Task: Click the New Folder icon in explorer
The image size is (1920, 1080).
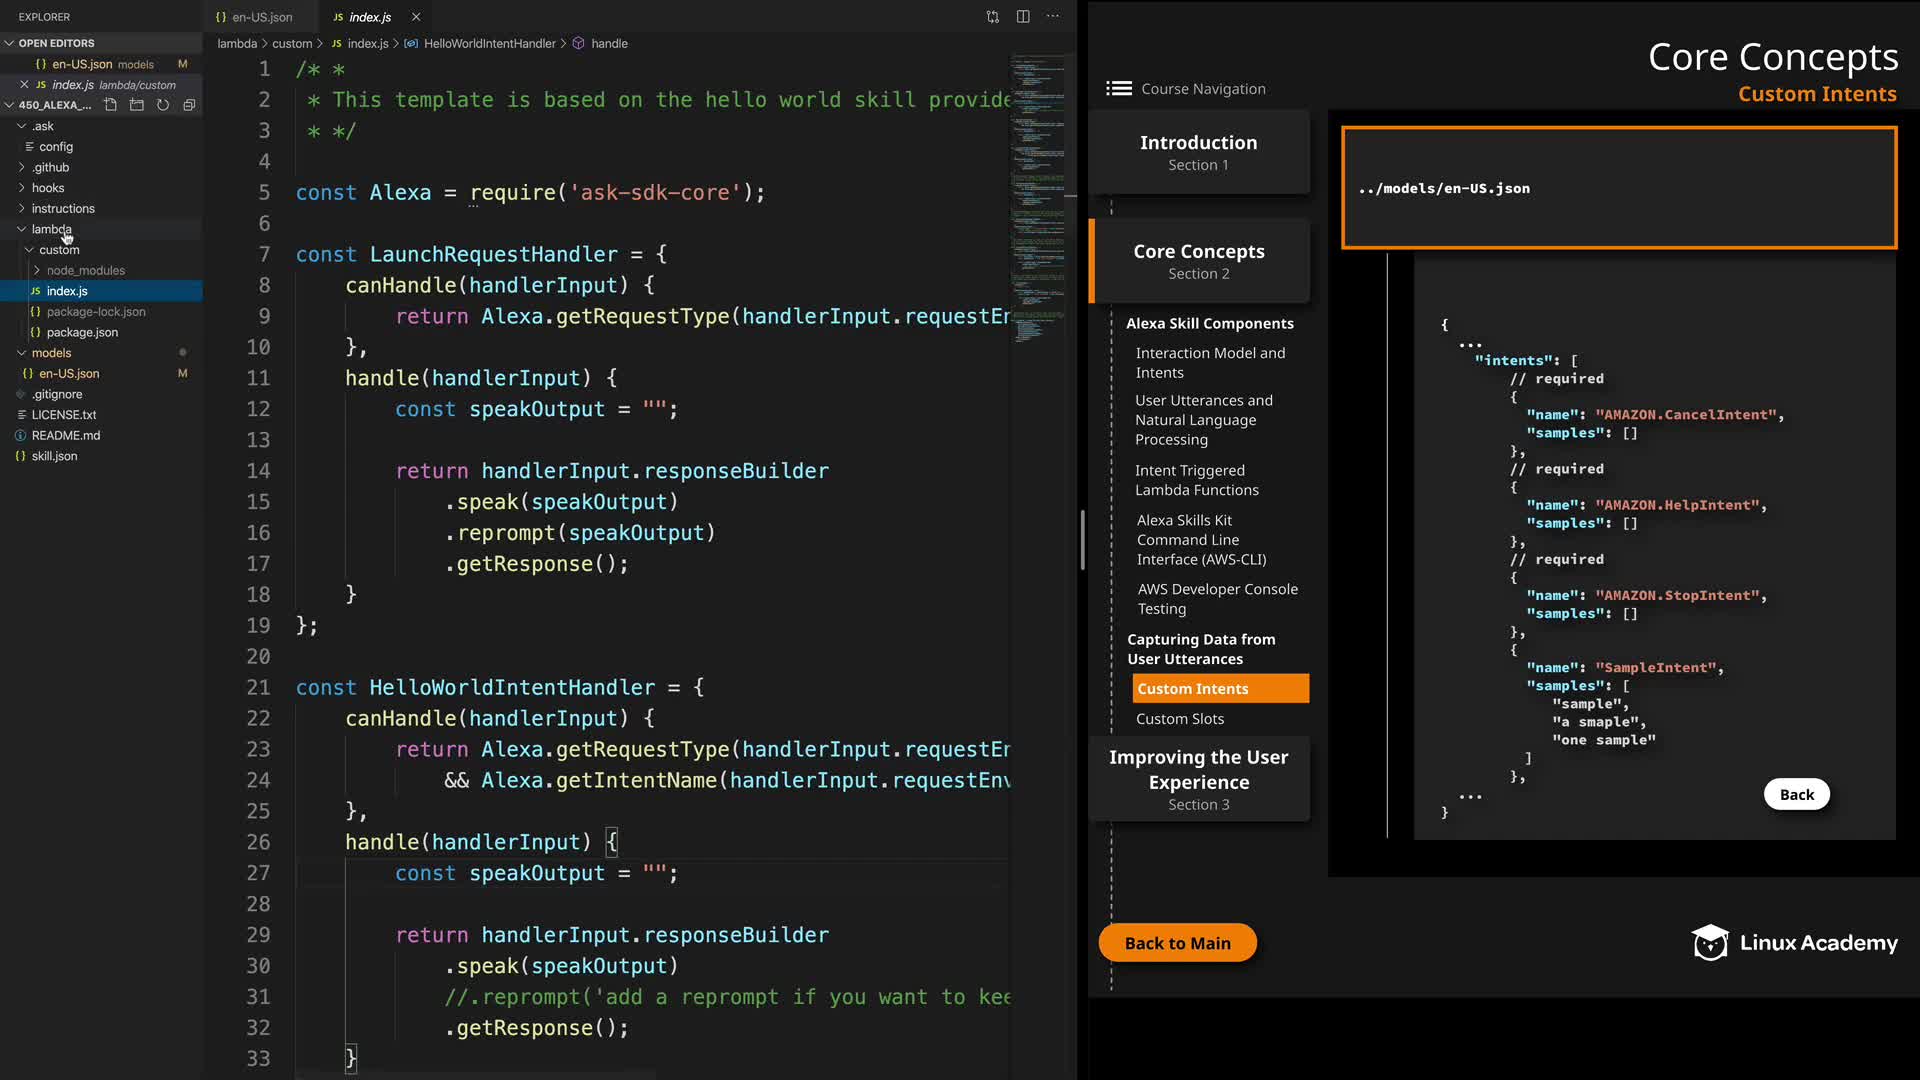Action: pyautogui.click(x=137, y=105)
